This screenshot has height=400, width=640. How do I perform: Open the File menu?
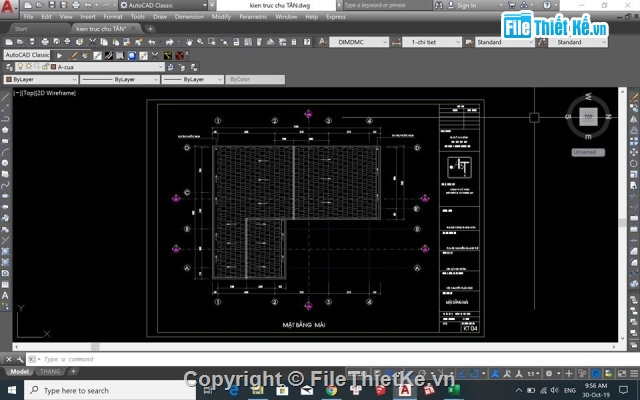29,17
